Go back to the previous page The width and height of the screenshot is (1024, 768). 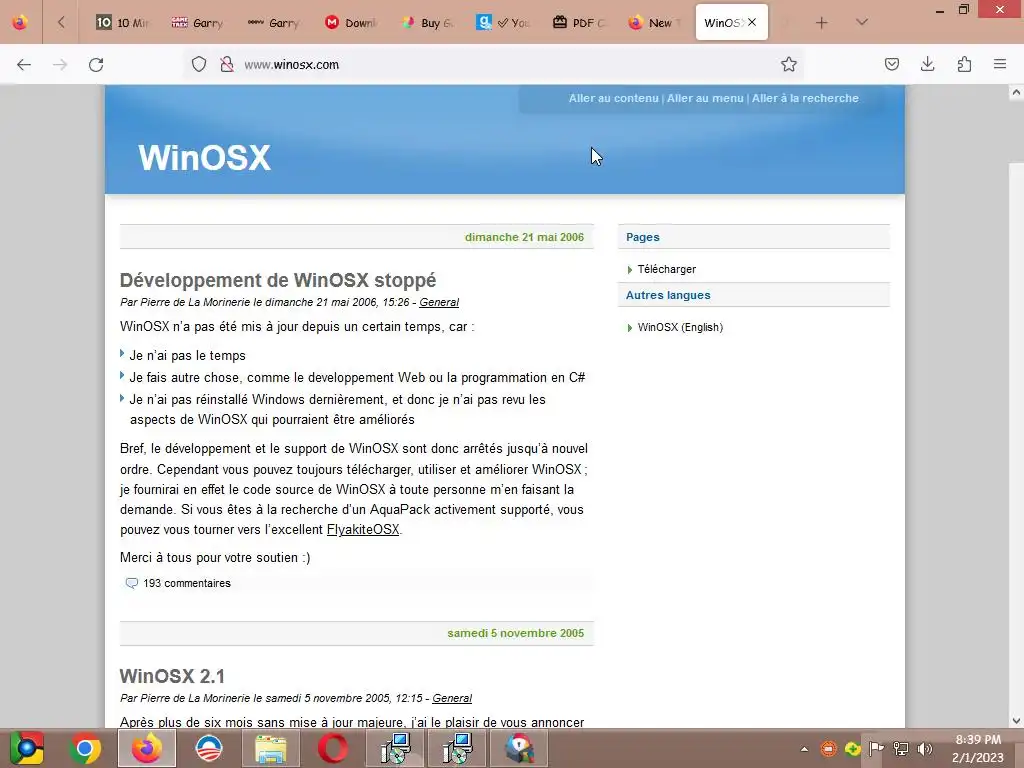tap(24, 65)
